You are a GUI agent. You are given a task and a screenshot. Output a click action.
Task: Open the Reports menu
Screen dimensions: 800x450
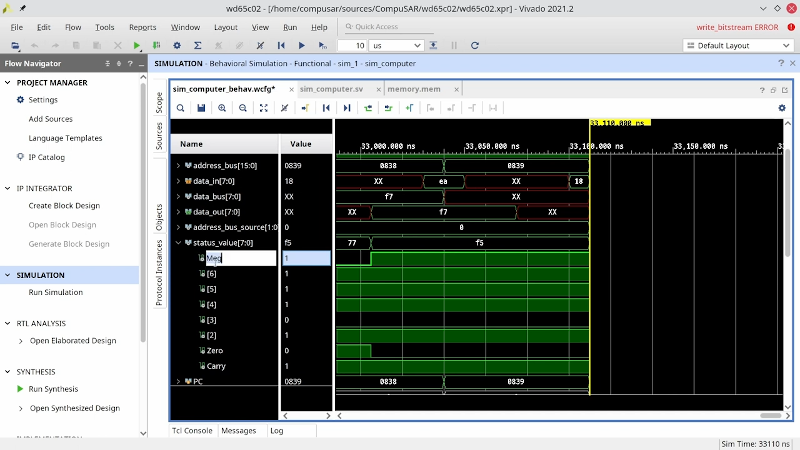142,27
